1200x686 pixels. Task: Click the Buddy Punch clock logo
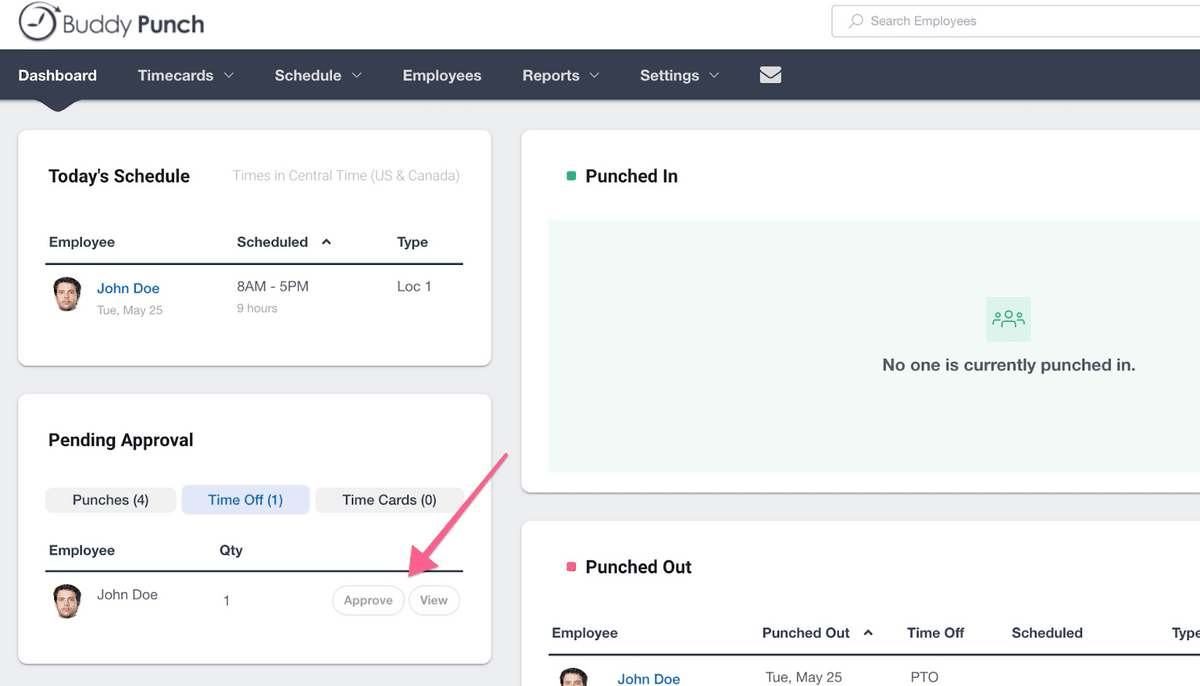pos(38,21)
